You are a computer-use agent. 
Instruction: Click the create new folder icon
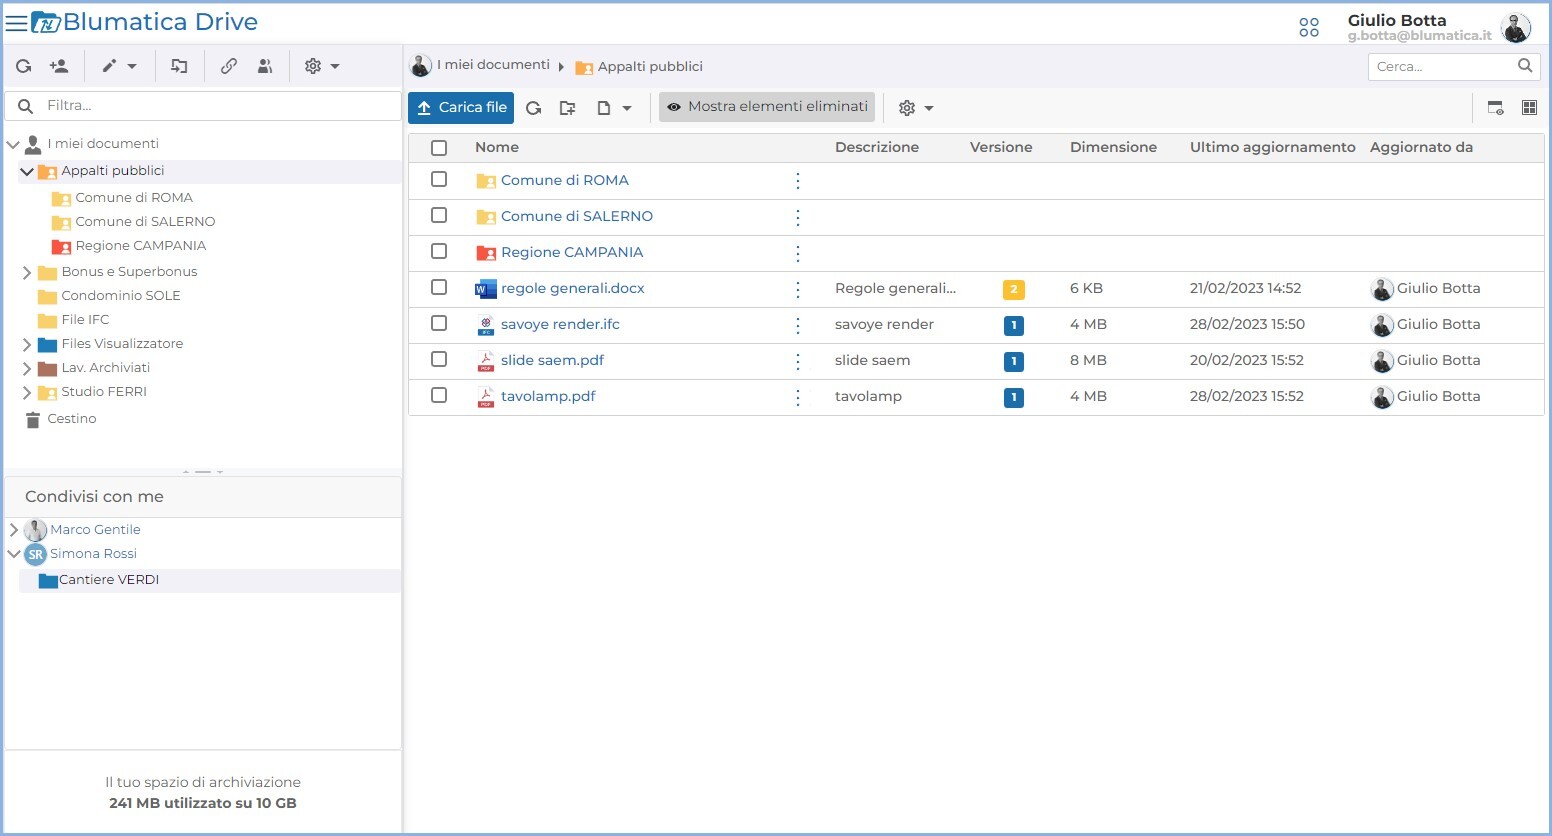pyautogui.click(x=567, y=107)
